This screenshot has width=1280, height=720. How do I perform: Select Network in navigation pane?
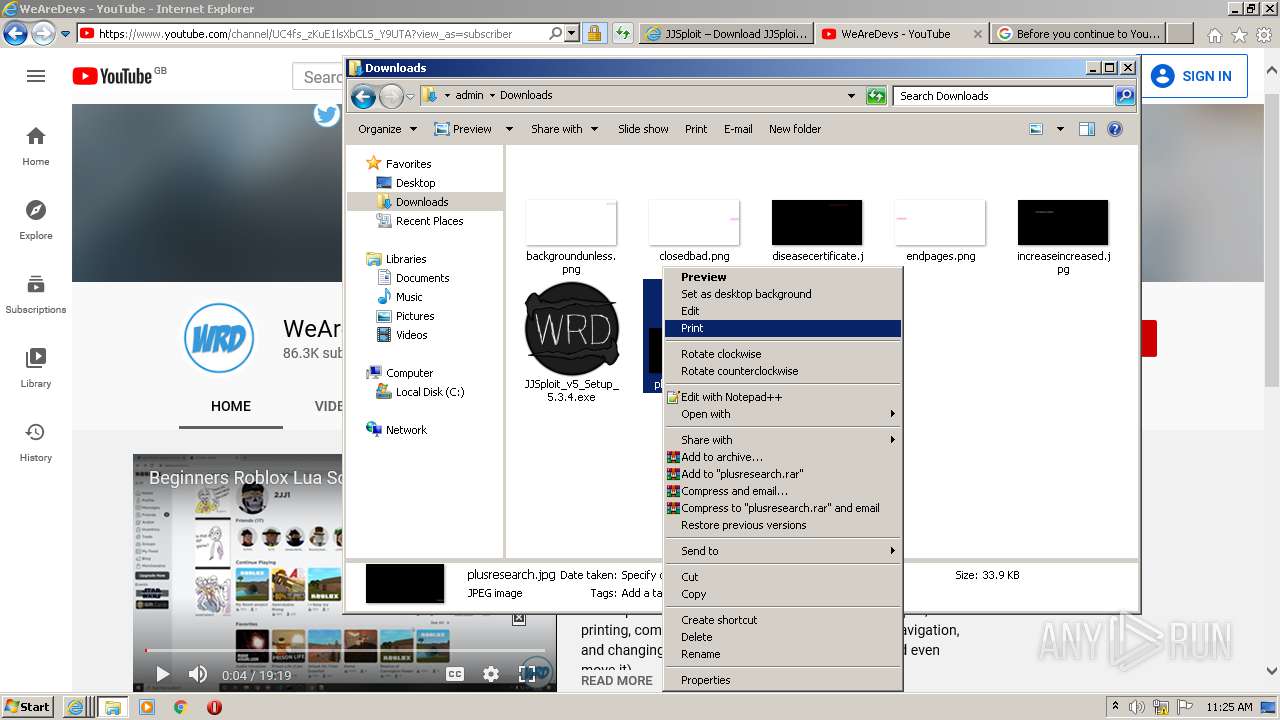coord(406,430)
